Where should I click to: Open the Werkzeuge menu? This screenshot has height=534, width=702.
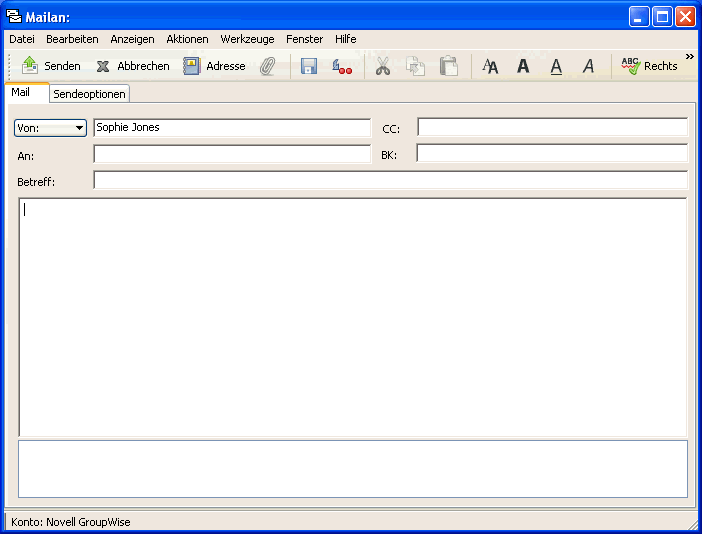click(247, 39)
